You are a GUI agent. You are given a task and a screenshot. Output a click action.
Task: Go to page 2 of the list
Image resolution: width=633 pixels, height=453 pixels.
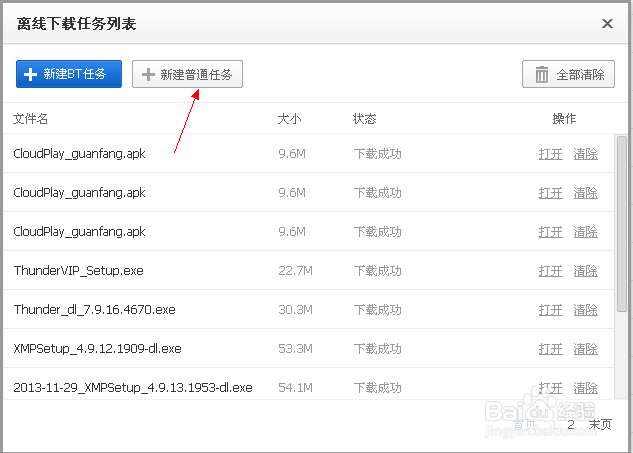pos(570,424)
